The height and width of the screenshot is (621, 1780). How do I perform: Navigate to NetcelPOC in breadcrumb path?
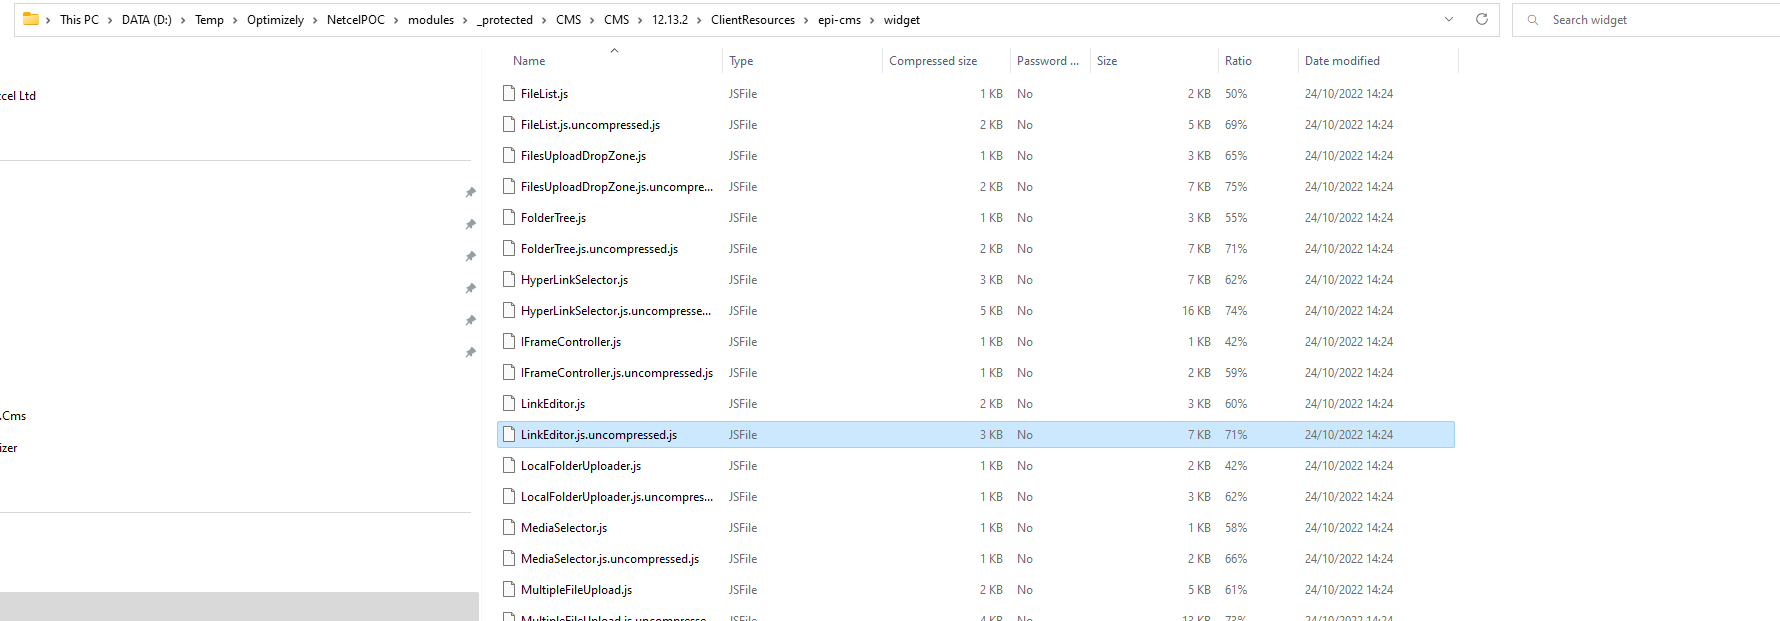355,20
